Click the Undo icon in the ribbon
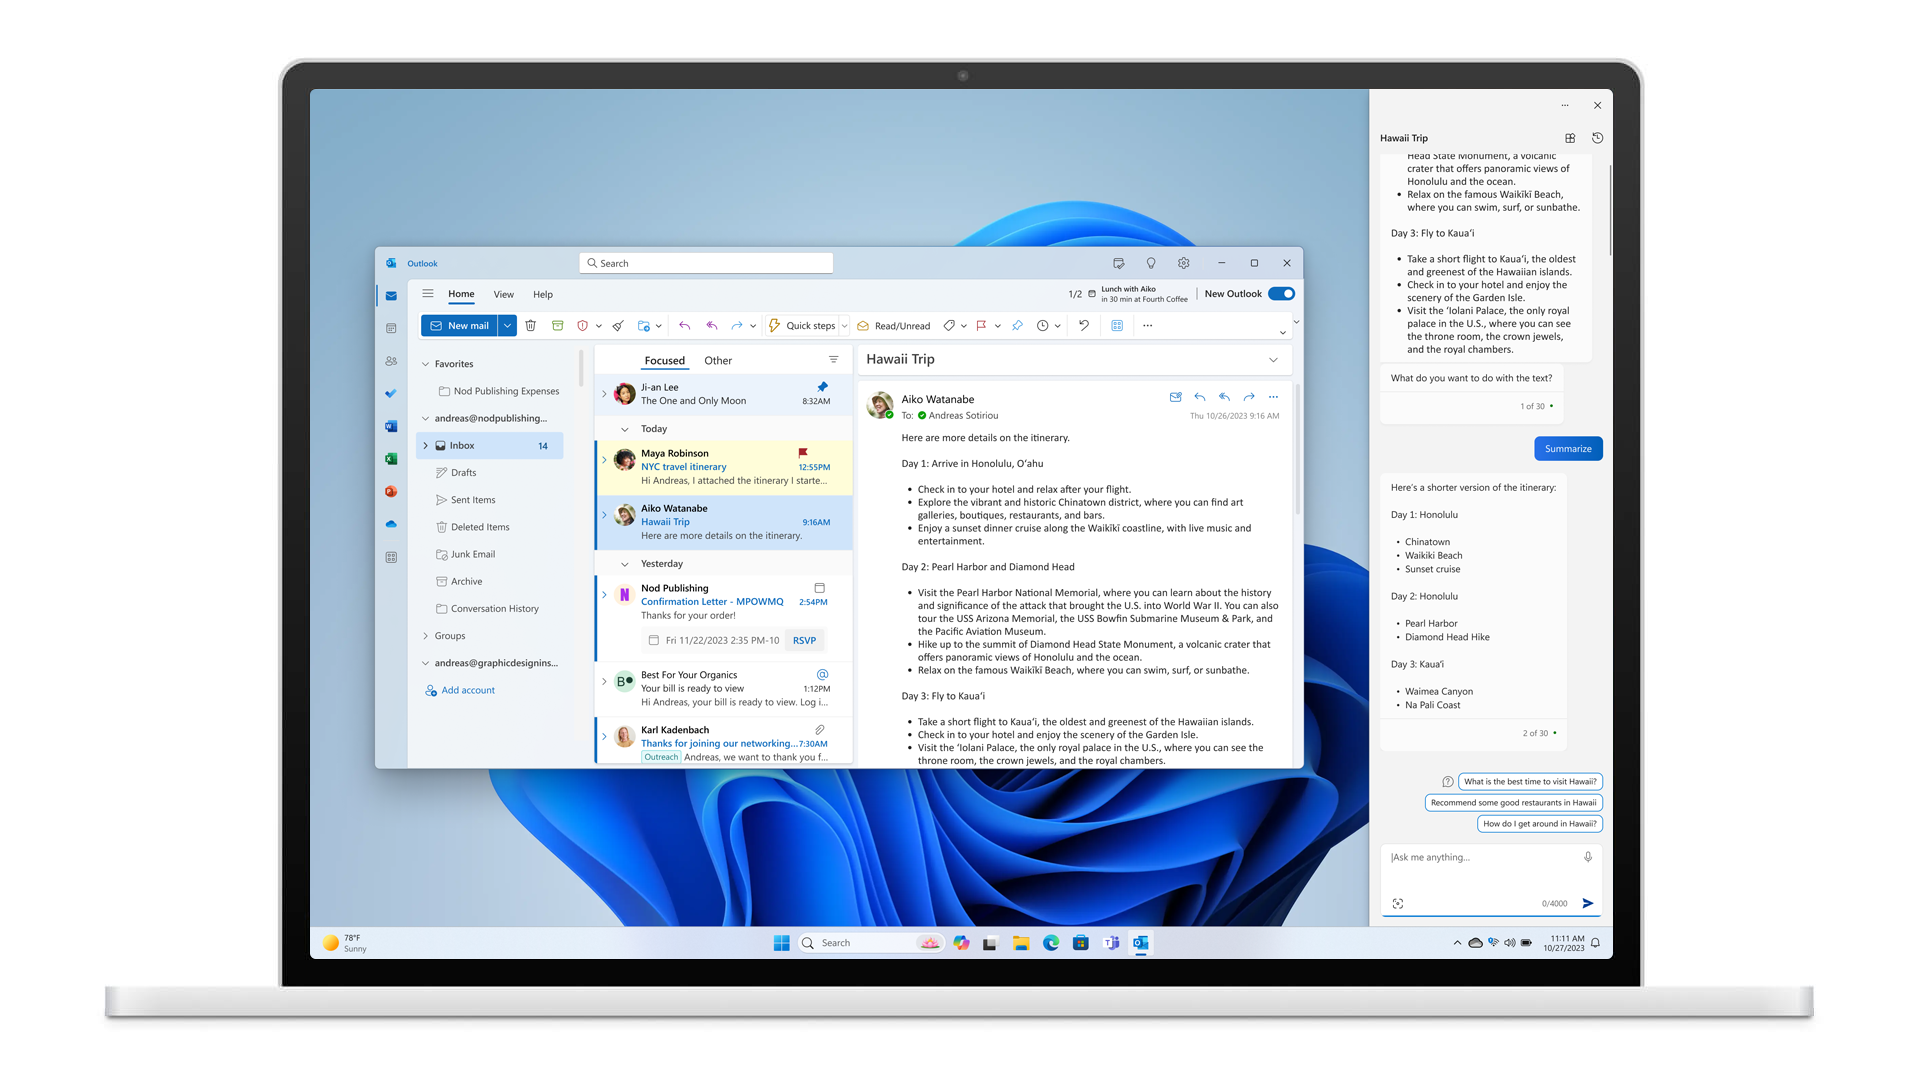 coord(1084,326)
